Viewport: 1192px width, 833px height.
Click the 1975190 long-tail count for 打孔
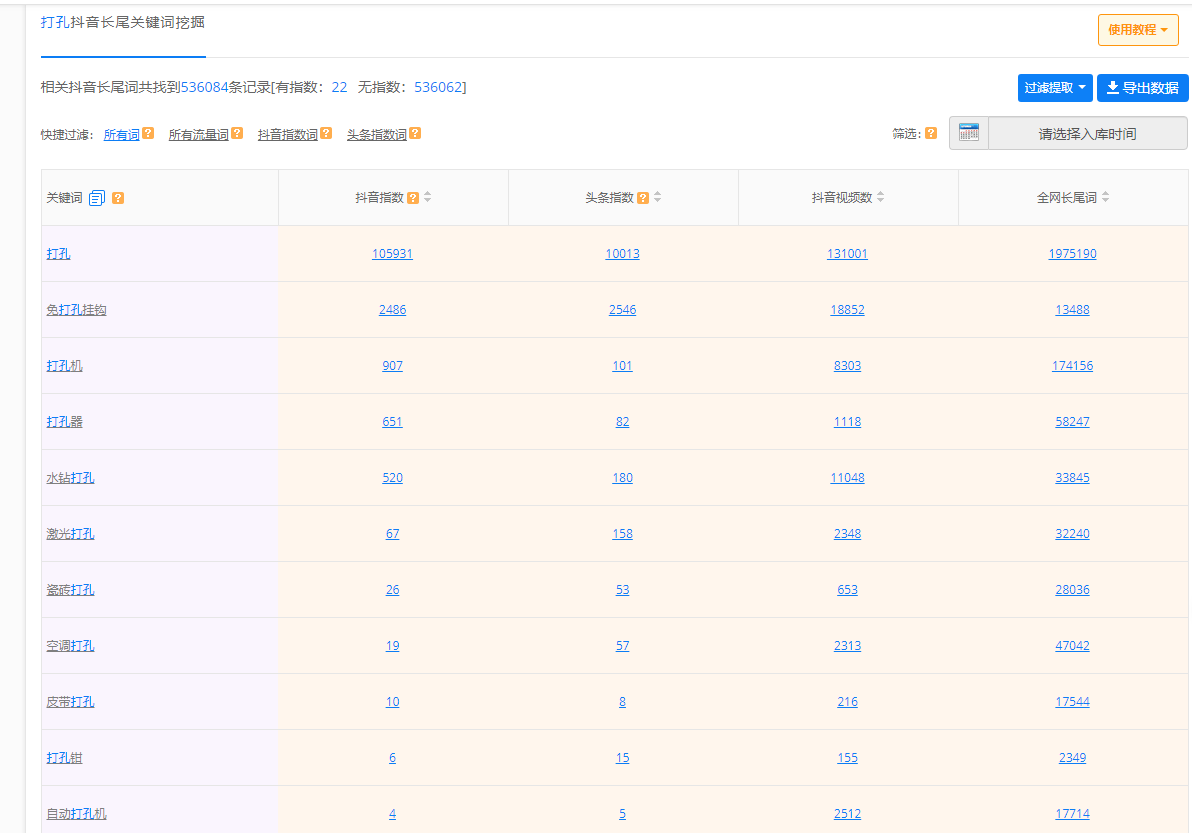1072,254
